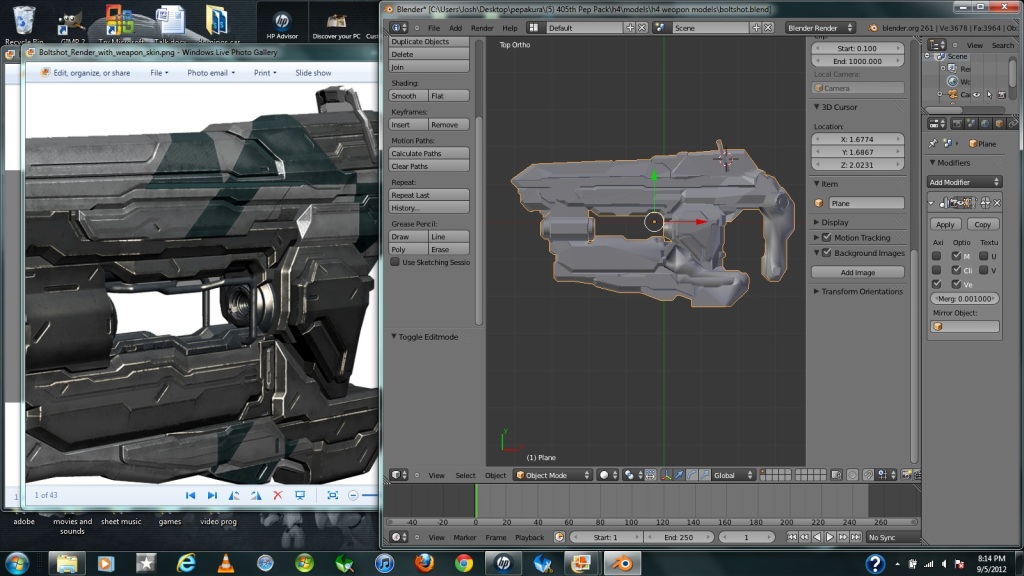
Task: Enable Use Sketching Session checkbox
Action: pos(395,262)
